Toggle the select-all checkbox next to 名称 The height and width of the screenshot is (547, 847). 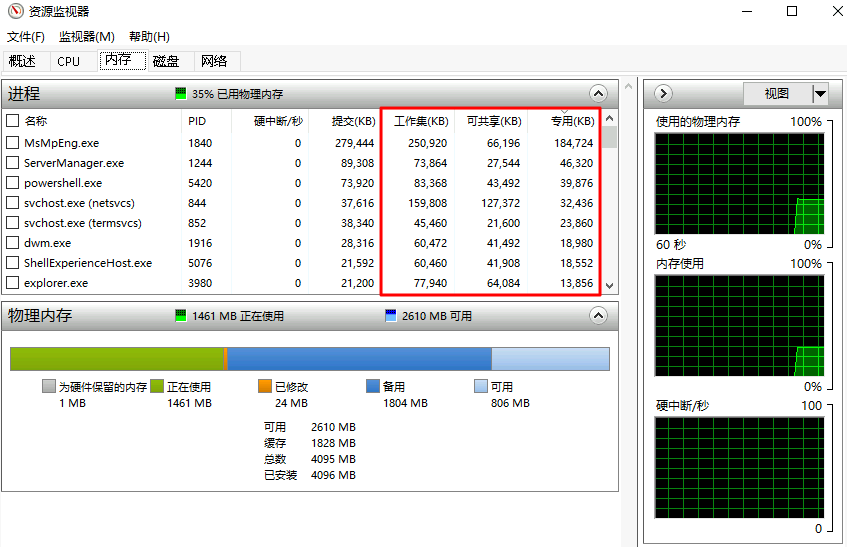pyautogui.click(x=12, y=120)
